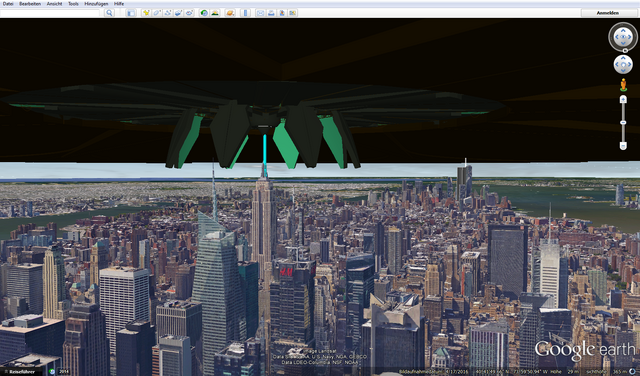The width and height of the screenshot is (640, 376).
Task: Click the search input field
Action: (x=50, y=13)
